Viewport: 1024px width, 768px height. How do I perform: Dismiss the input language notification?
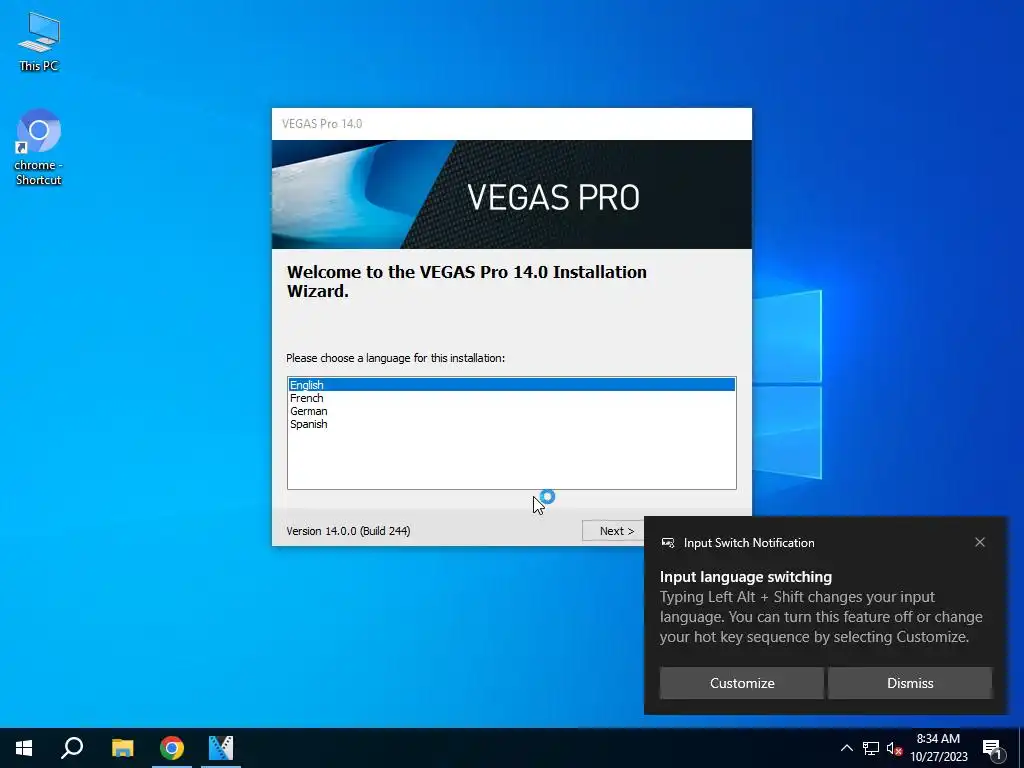[910, 683]
